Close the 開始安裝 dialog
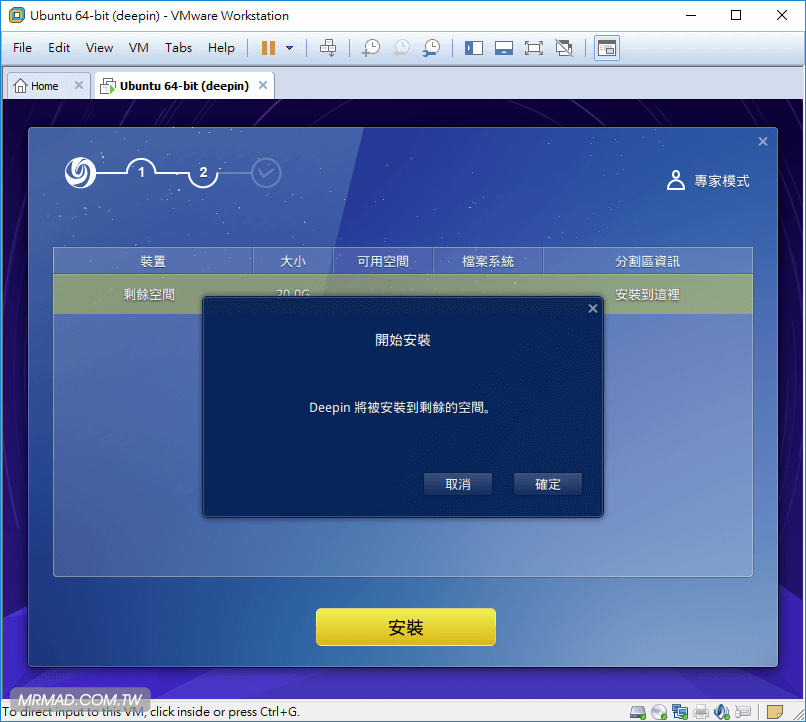This screenshot has width=806, height=722. pos(593,309)
